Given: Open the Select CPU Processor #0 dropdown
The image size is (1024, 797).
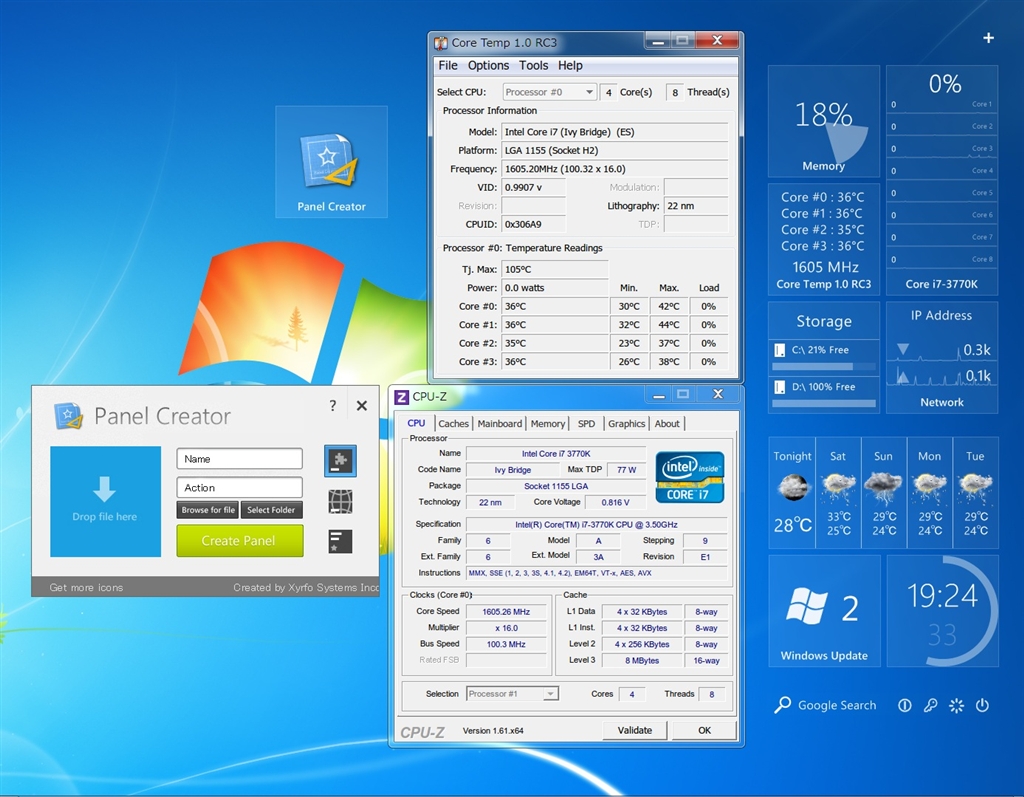Looking at the screenshot, I should 549,92.
